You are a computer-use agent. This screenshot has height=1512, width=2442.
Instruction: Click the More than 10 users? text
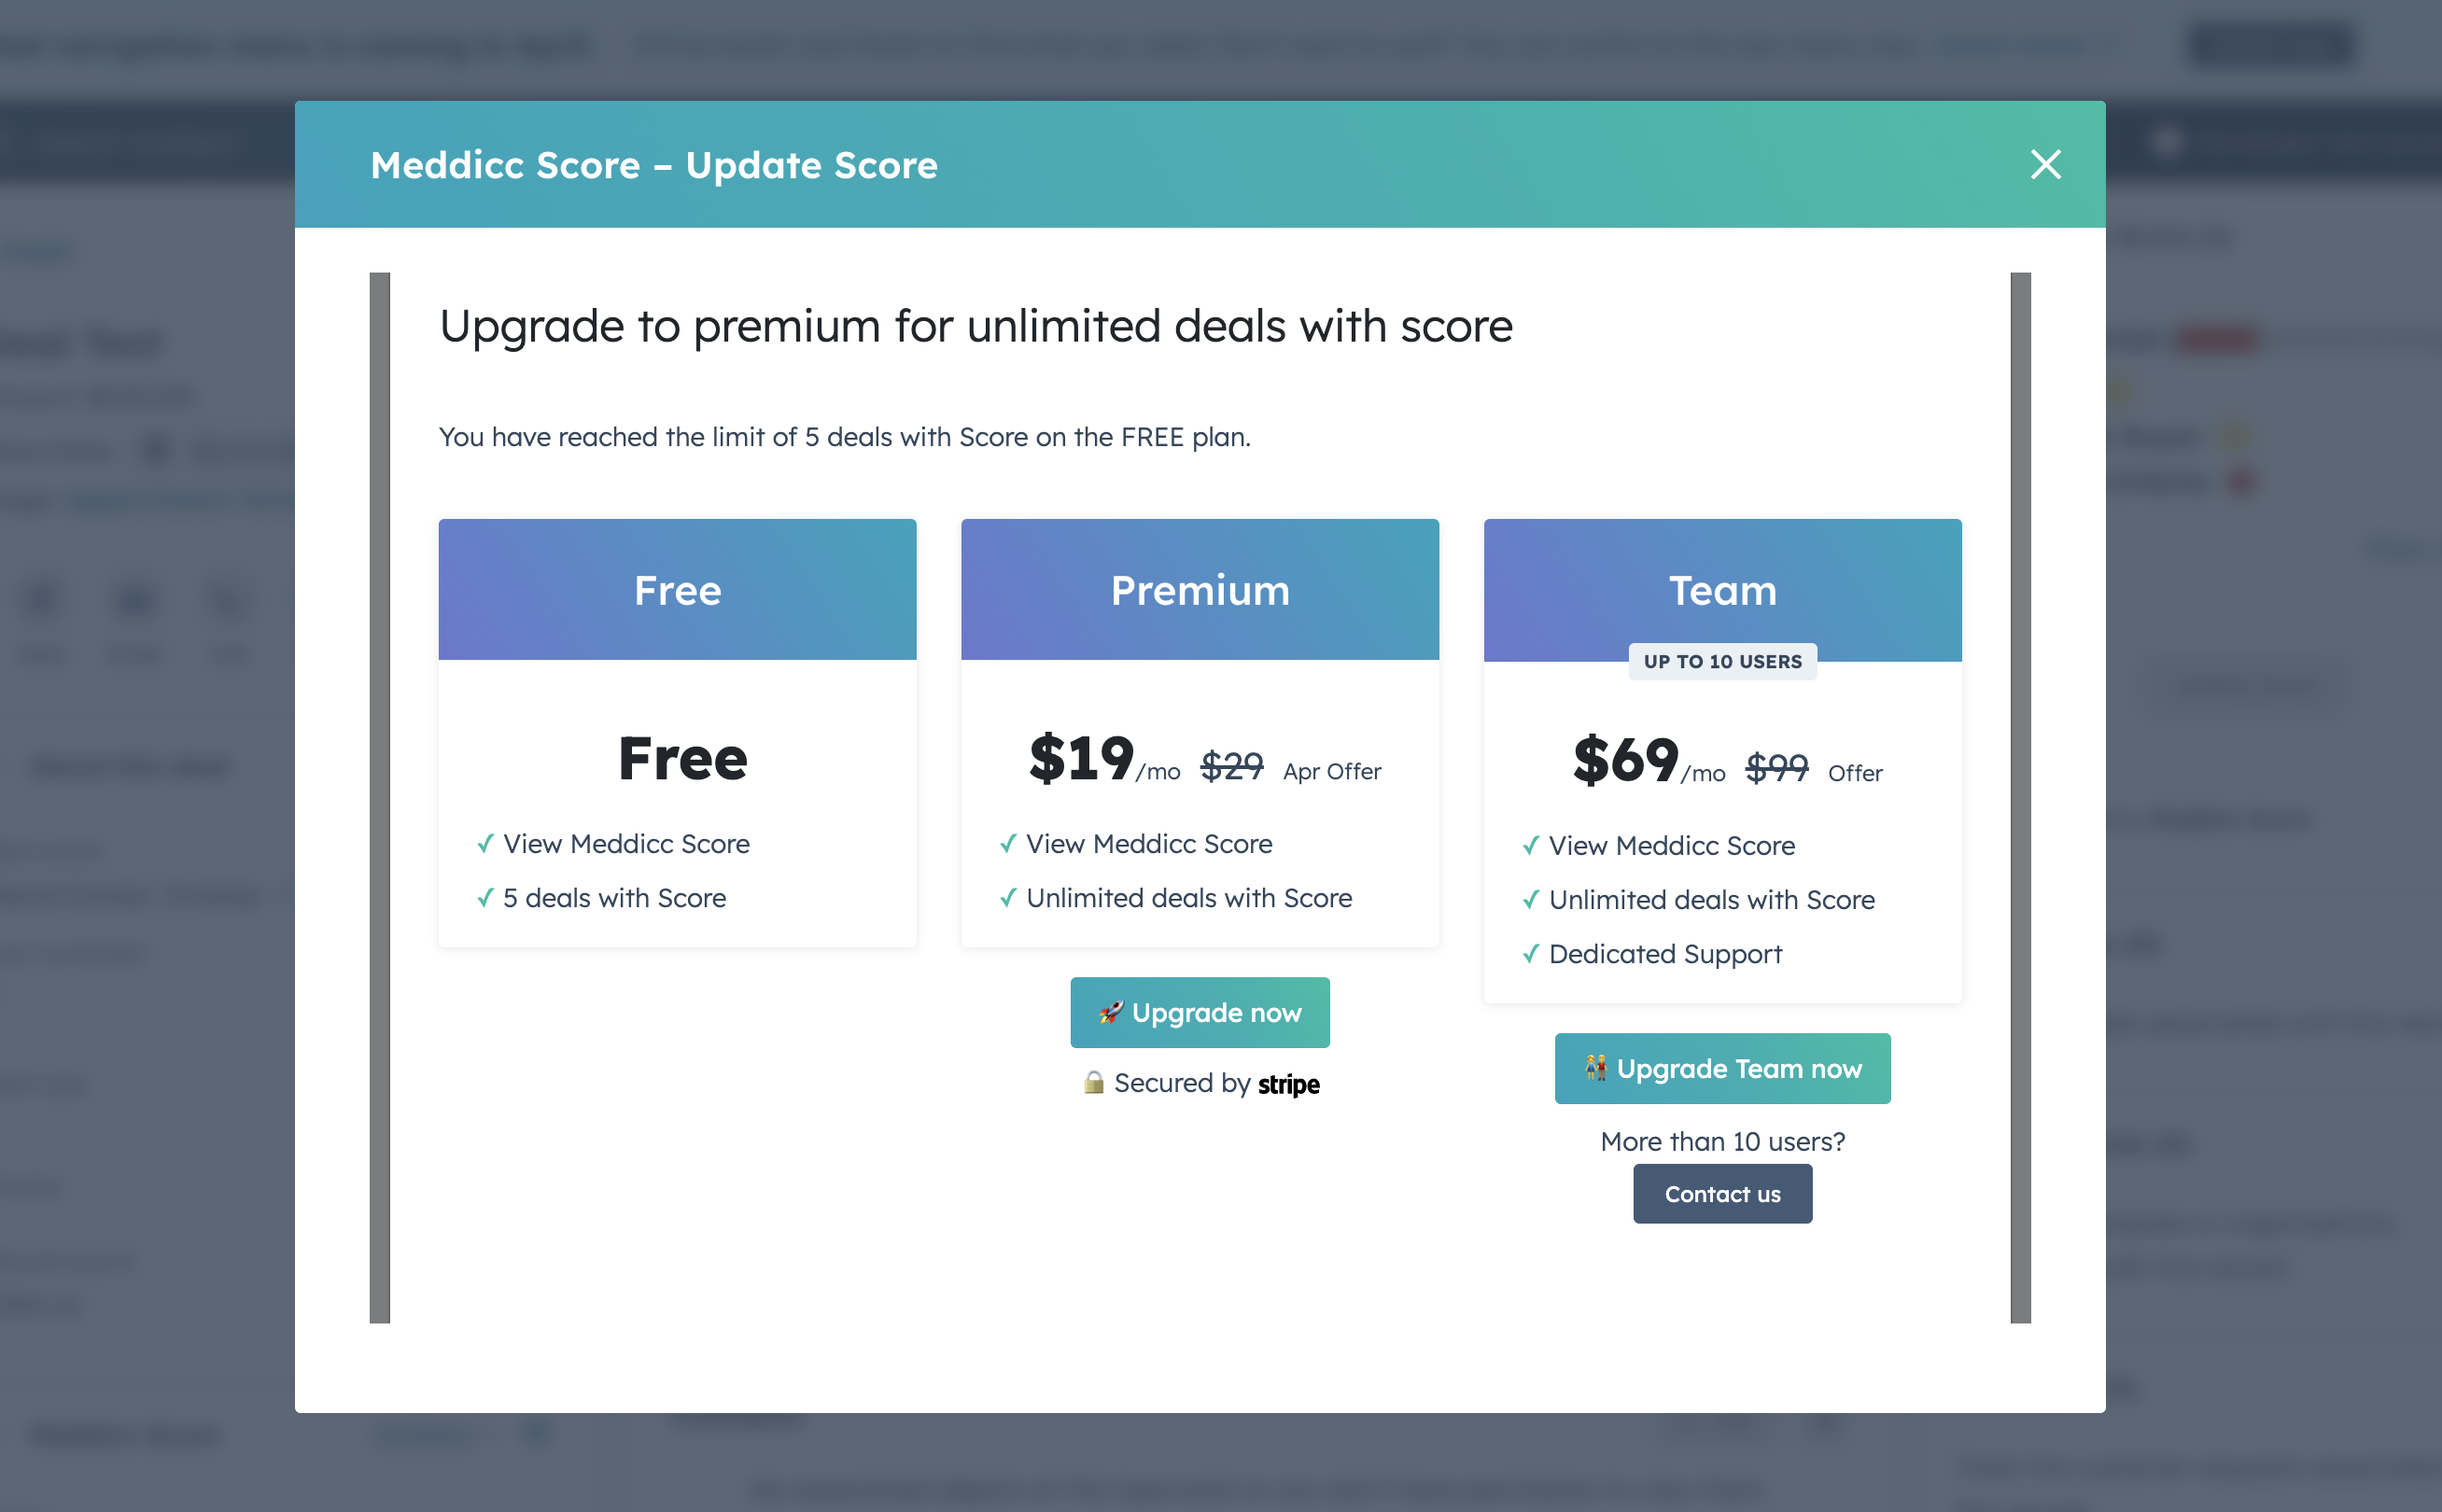[1722, 1141]
